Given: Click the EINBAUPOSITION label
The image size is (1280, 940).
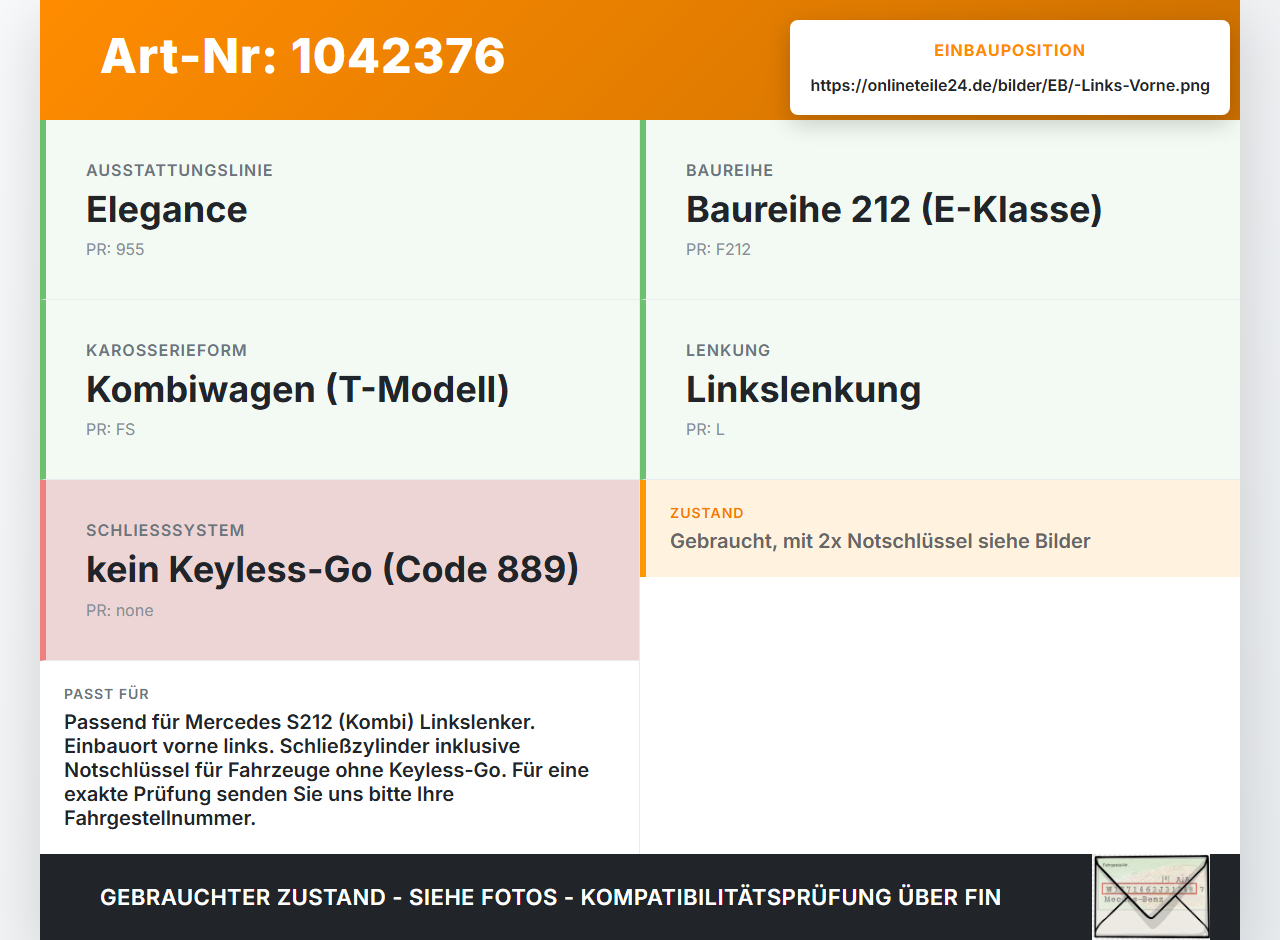Looking at the screenshot, I should [1010, 50].
